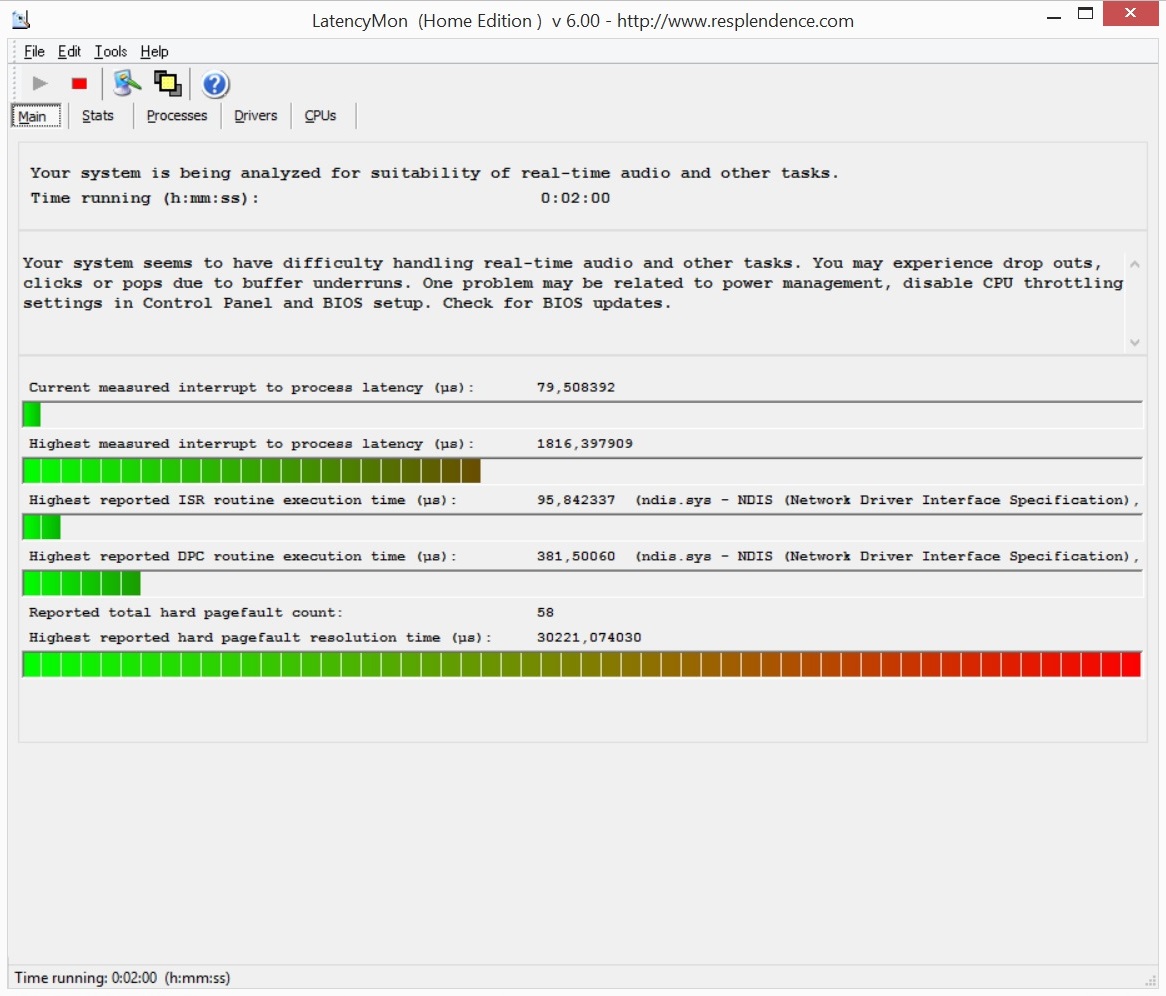Screen dimensions: 1166x996
Task: Click the ISR ndis.sys driver description
Action: pos(887,501)
